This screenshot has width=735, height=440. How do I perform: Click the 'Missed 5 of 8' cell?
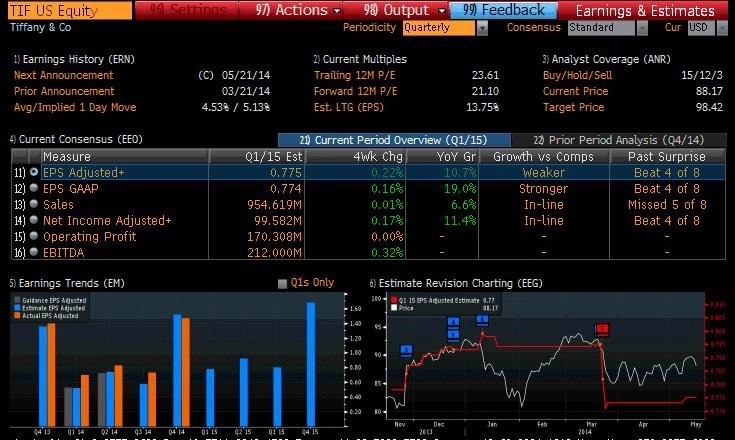(x=667, y=205)
